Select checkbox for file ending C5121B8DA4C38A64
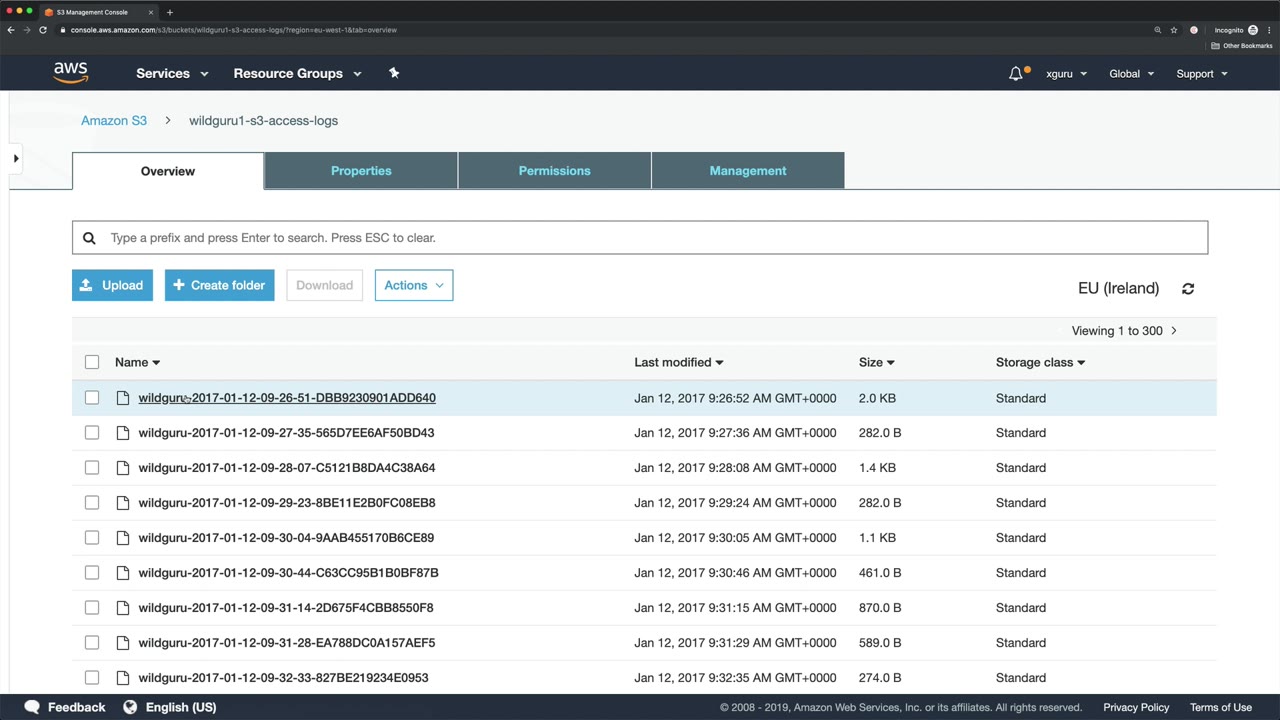 click(92, 468)
